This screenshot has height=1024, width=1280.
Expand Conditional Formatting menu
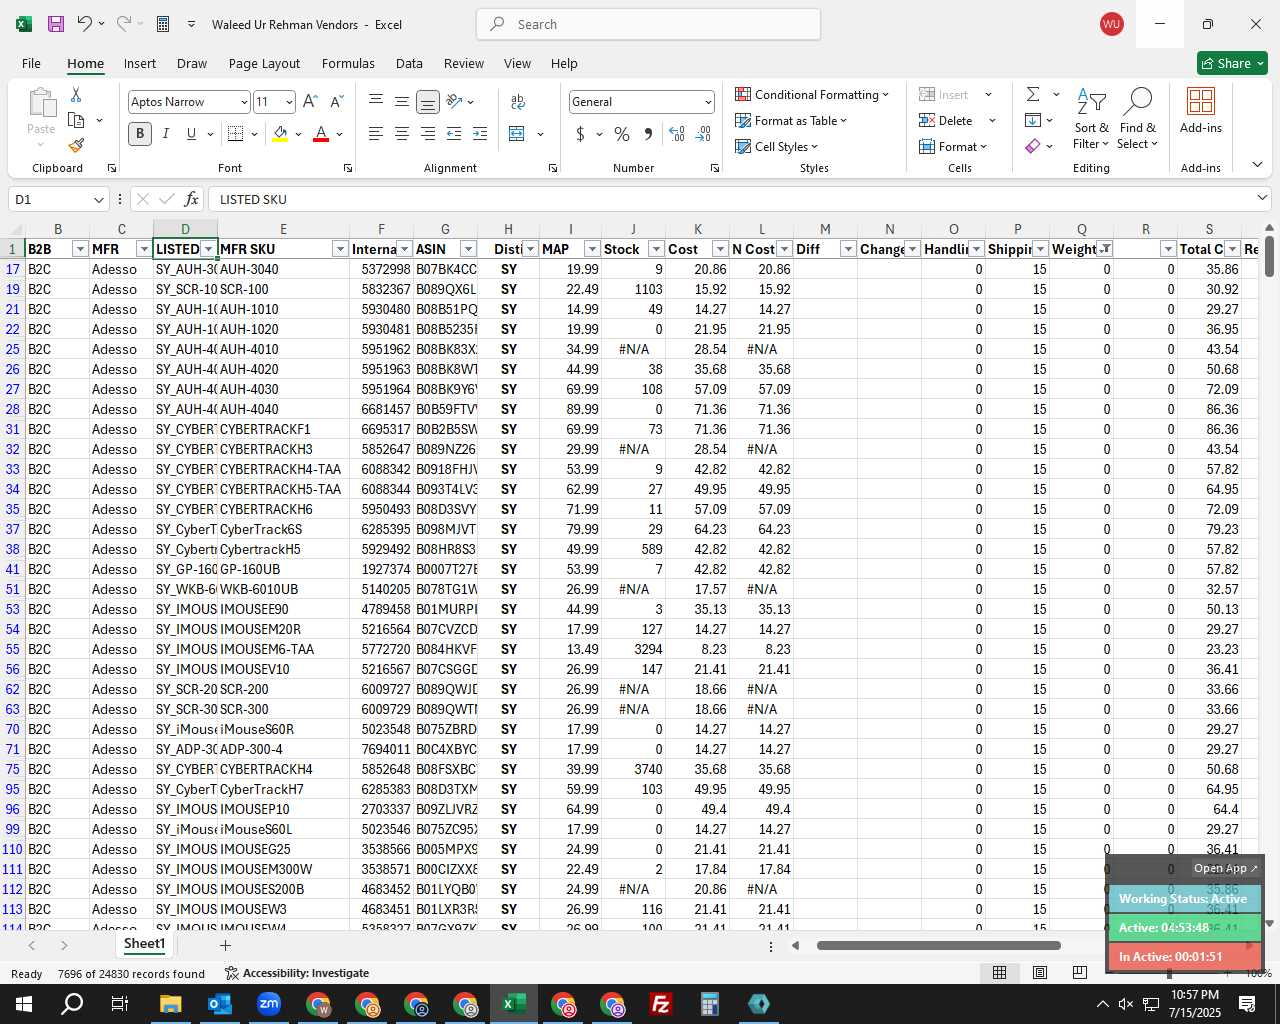[x=812, y=94]
